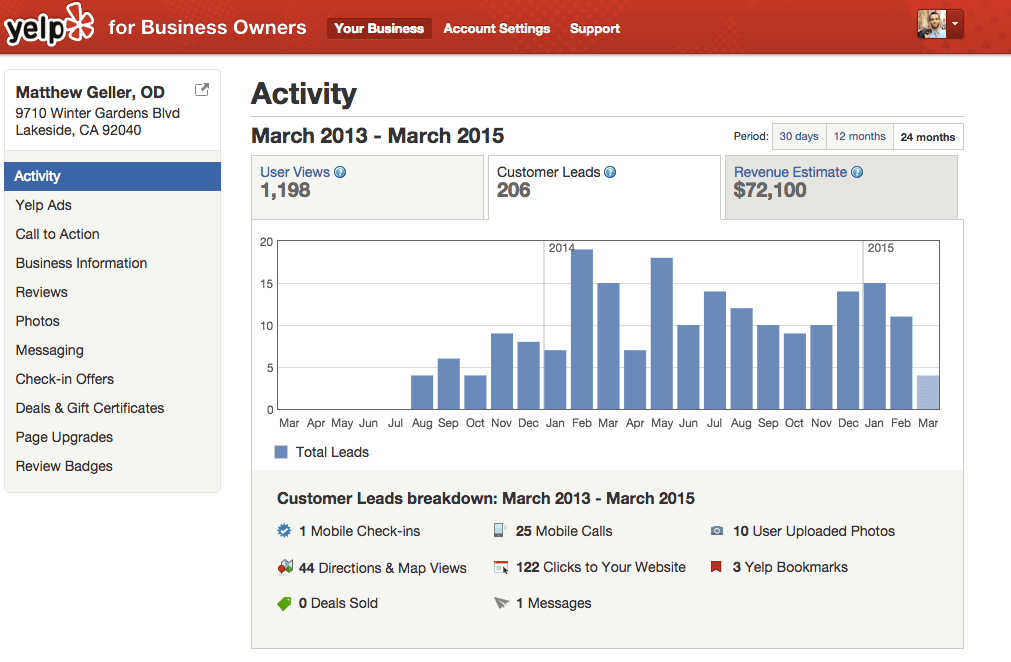Open the user account dropdown arrow

click(955, 24)
